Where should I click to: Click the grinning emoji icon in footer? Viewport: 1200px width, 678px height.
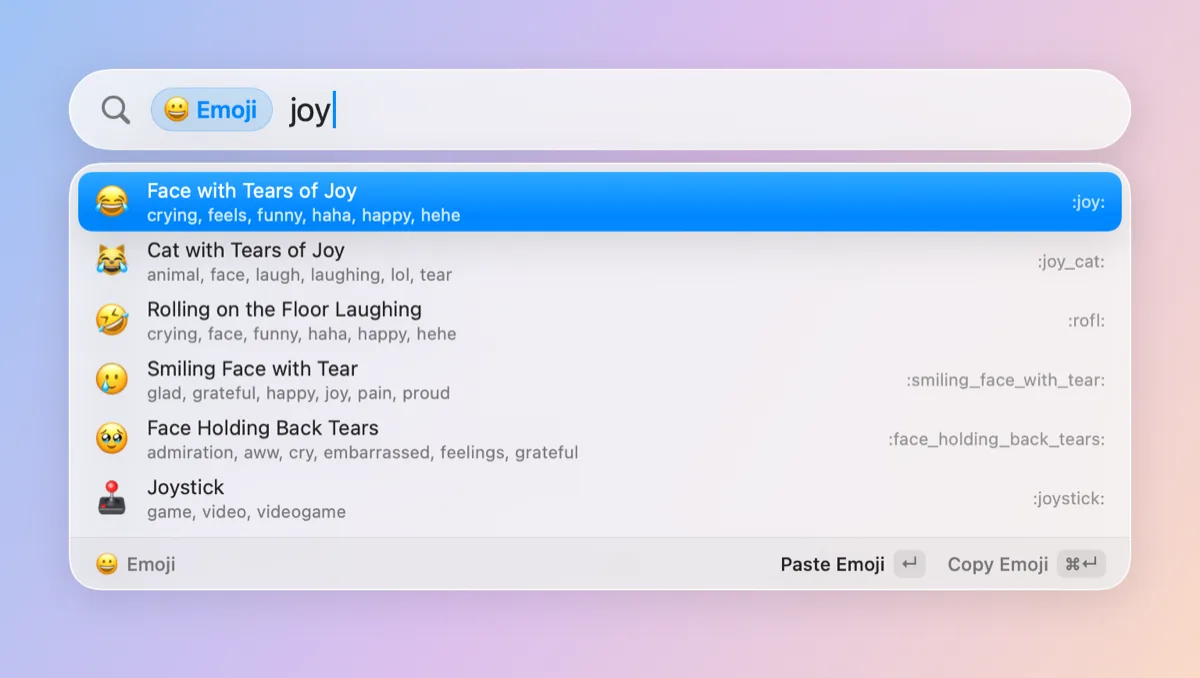(107, 564)
